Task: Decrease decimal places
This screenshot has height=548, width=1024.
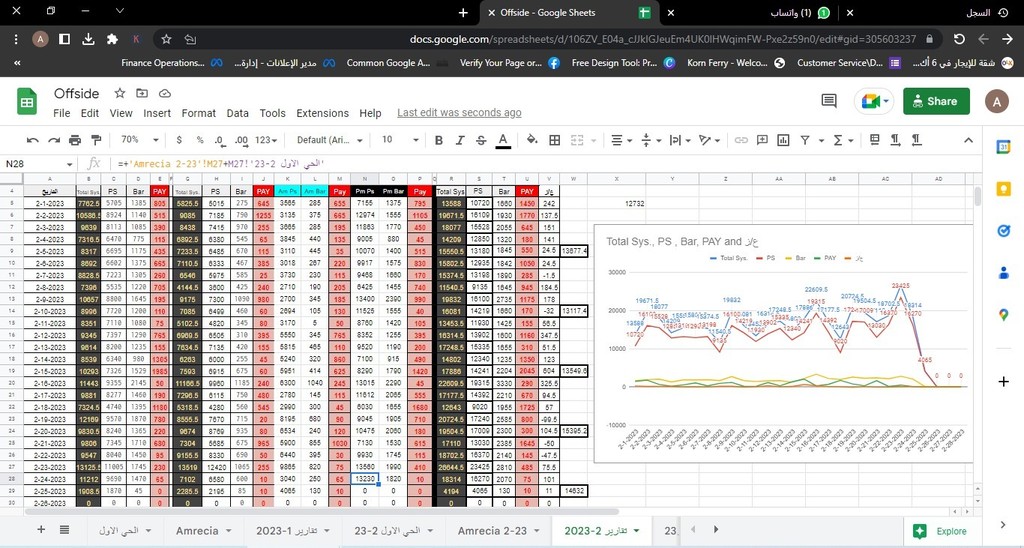Action: pyautogui.click(x=220, y=140)
